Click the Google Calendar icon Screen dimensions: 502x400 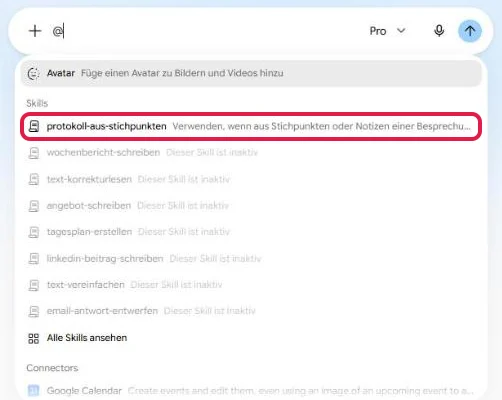[x=34, y=390]
